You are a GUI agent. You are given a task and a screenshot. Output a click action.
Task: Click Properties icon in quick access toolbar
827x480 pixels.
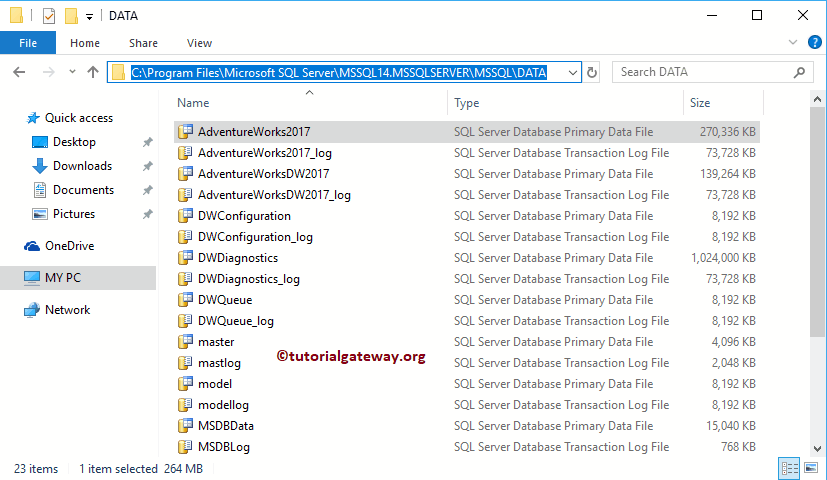(49, 16)
